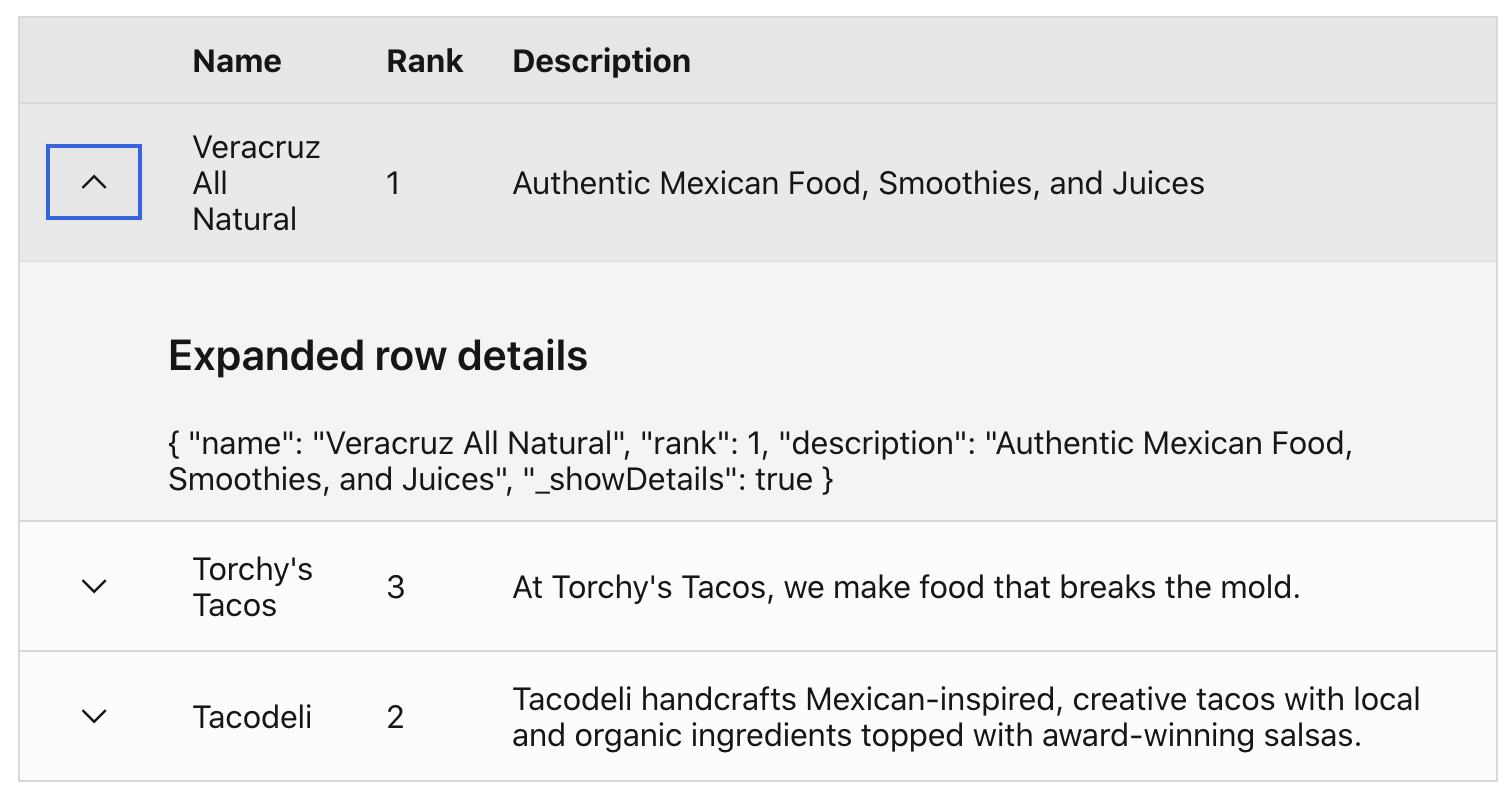Click the Rank column header

[424, 61]
